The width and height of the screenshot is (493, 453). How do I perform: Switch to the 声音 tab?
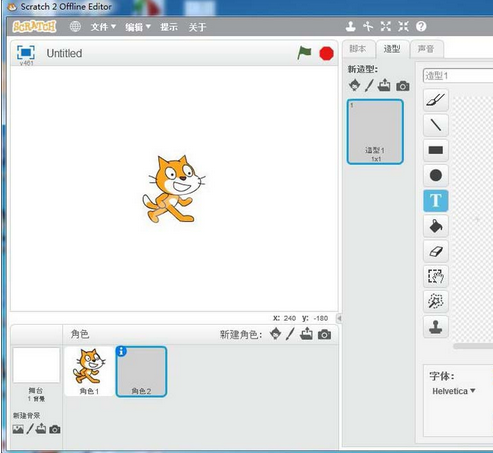coord(426,49)
